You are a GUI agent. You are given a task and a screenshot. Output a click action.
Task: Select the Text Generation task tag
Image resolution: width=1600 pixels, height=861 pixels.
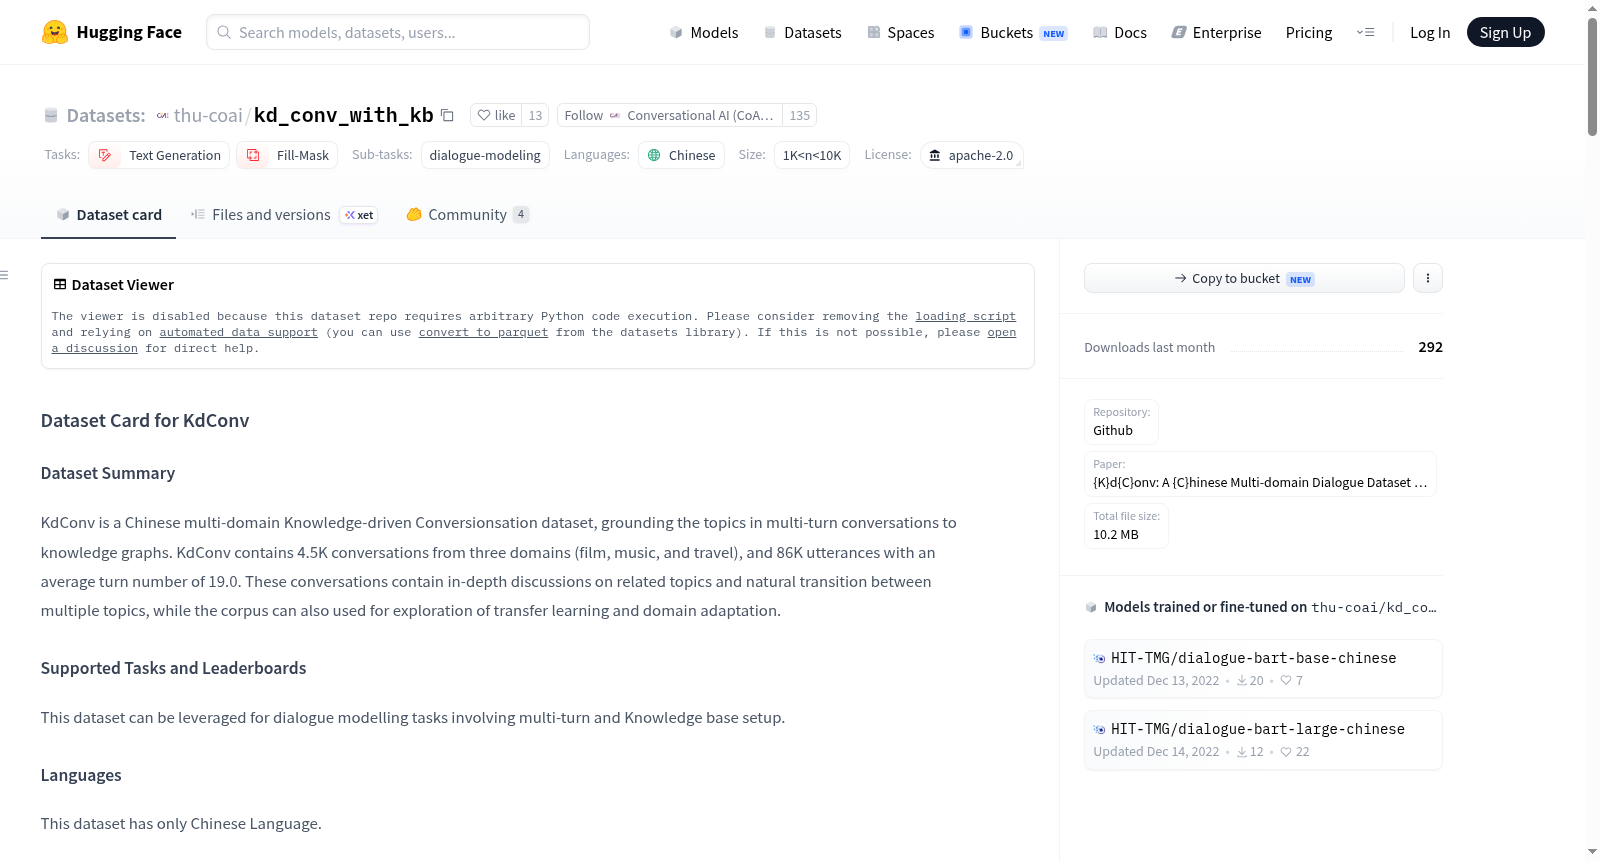click(159, 155)
